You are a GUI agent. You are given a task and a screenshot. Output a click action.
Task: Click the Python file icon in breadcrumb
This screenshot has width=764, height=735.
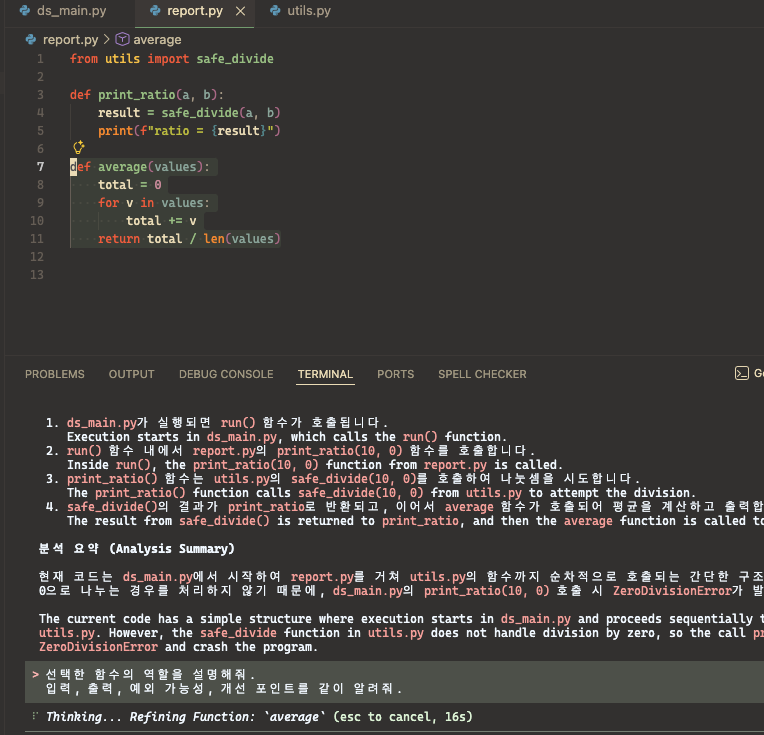point(31,39)
